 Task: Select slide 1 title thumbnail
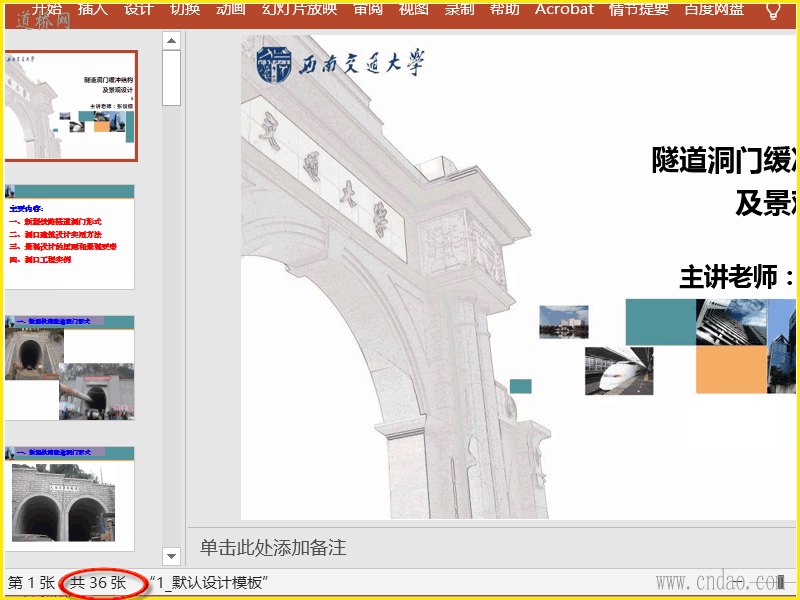point(71,106)
